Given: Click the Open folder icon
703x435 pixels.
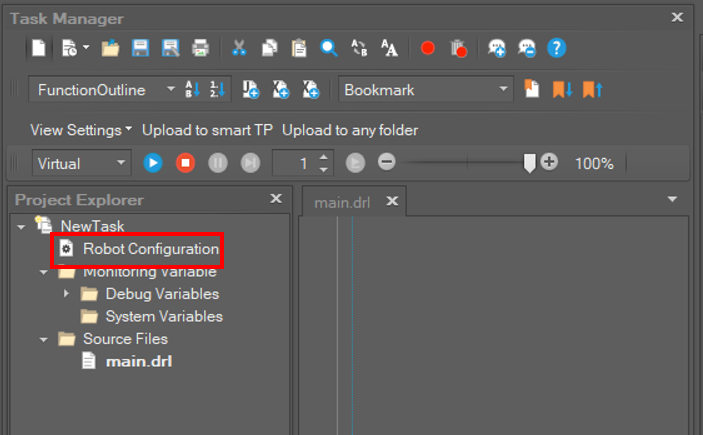Looking at the screenshot, I should pos(111,48).
